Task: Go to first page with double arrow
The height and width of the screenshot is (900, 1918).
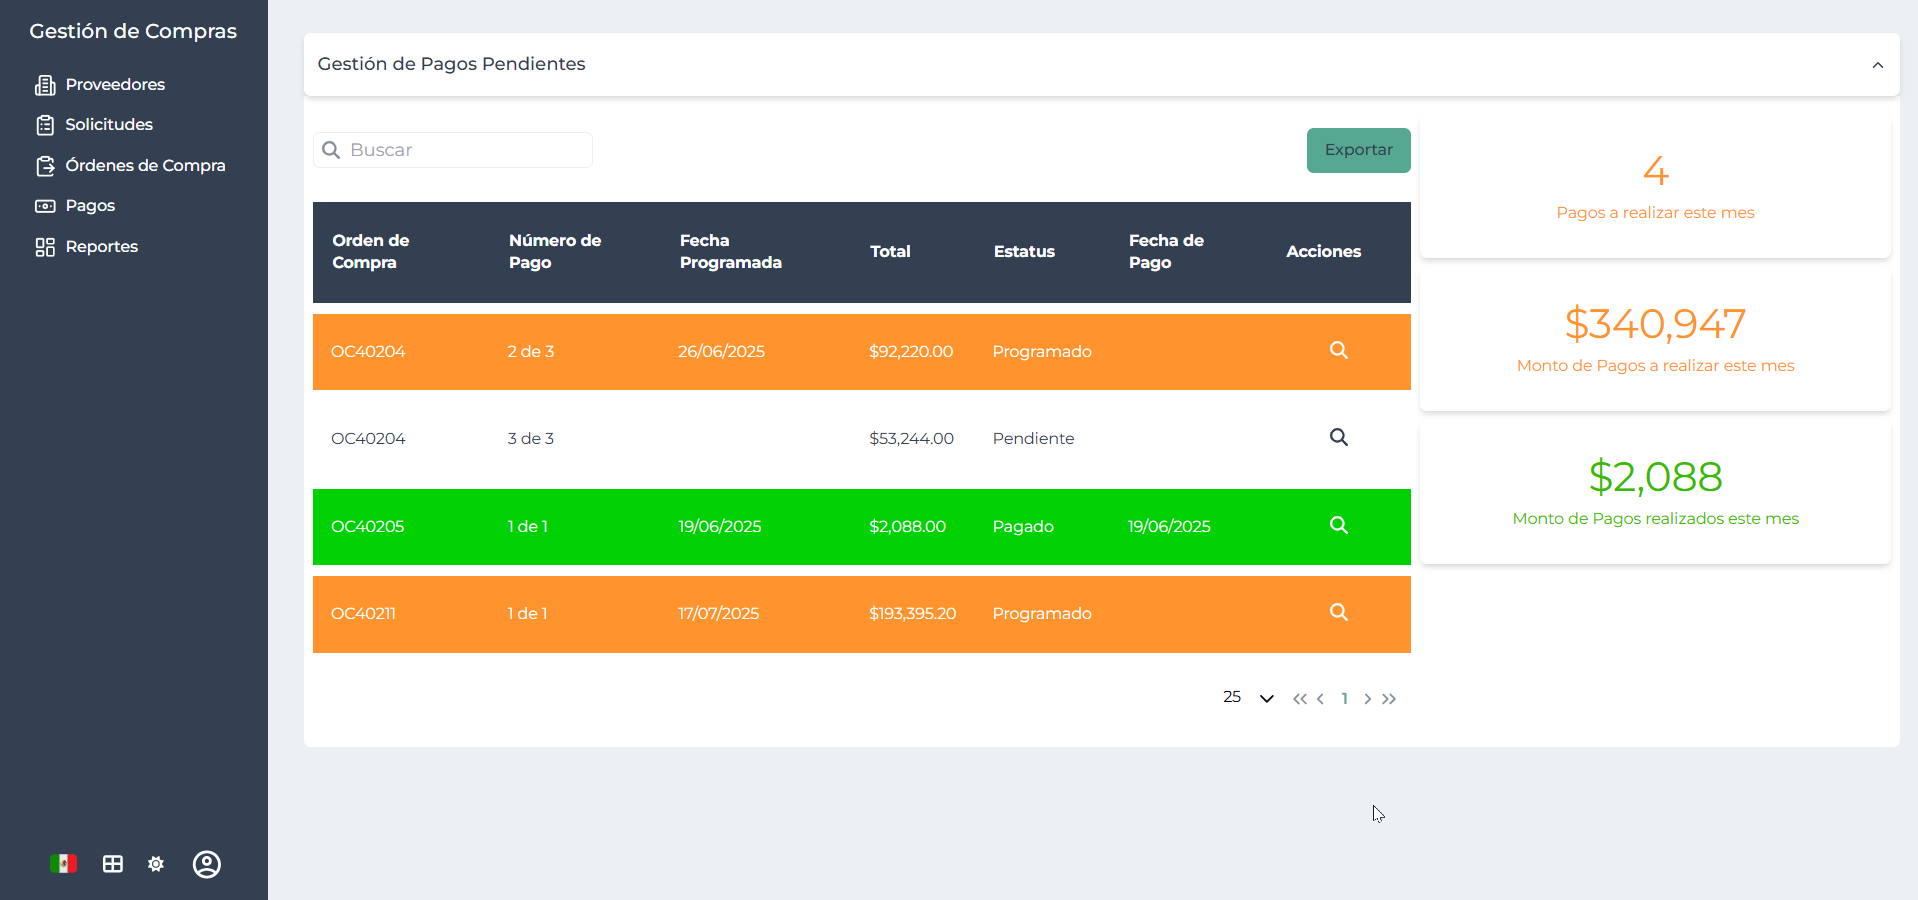Action: tap(1299, 699)
